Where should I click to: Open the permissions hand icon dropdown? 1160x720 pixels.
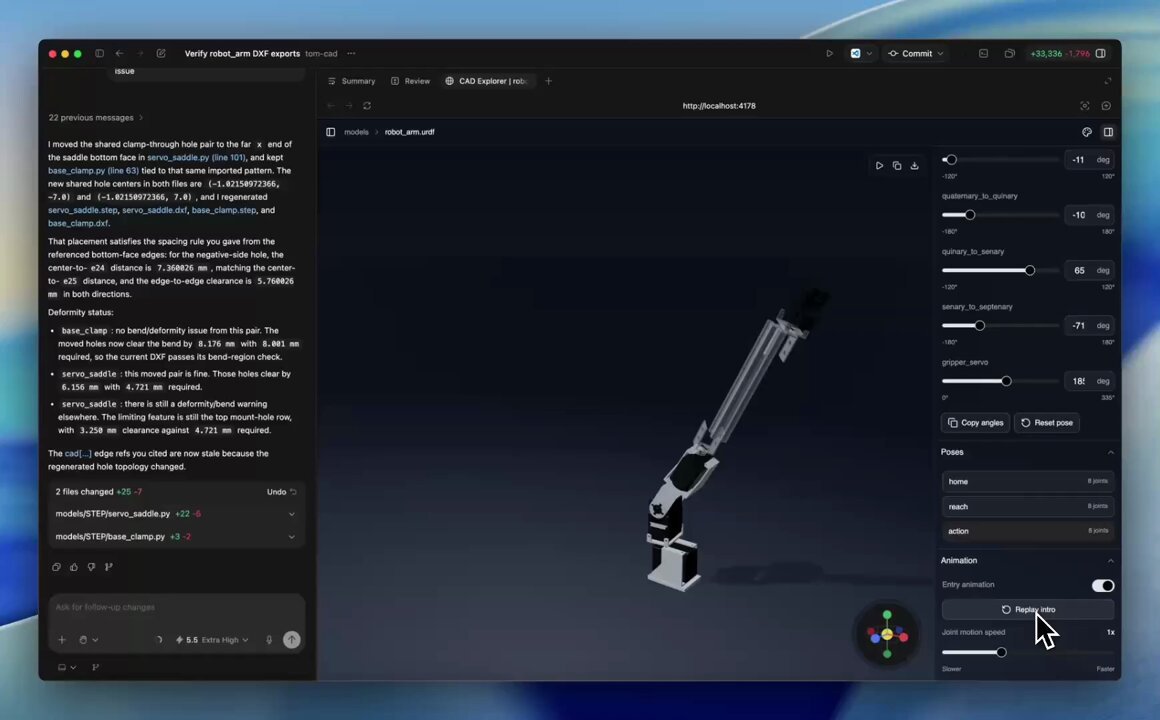tap(88, 639)
